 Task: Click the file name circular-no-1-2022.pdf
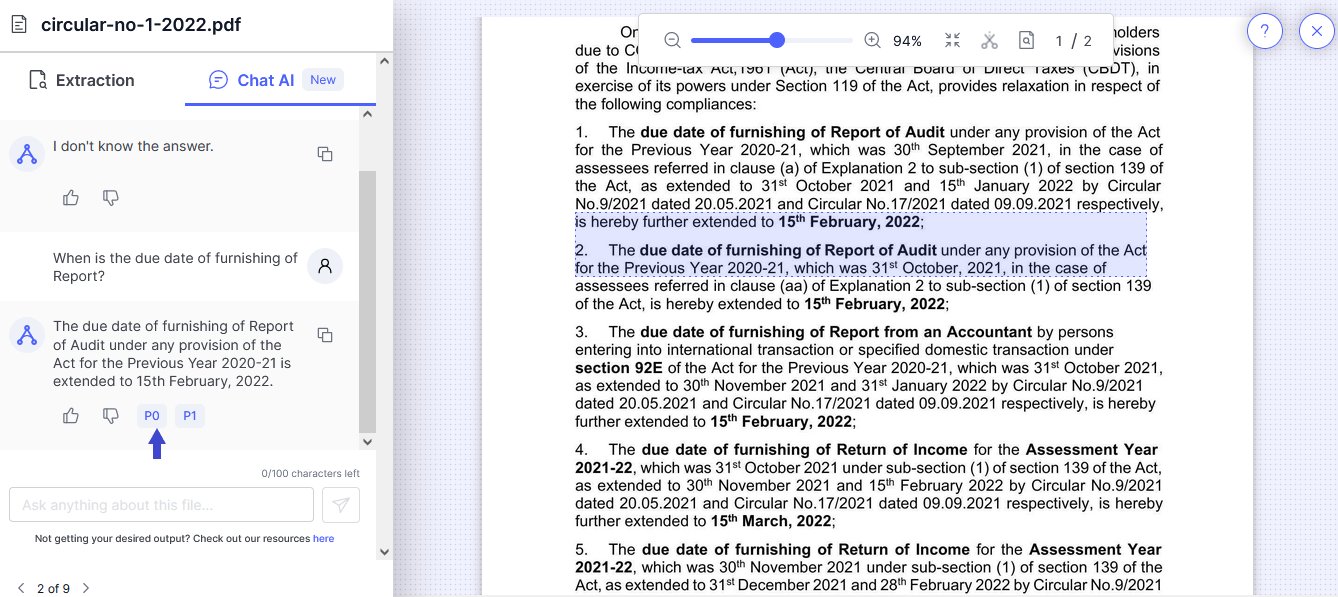pos(141,25)
